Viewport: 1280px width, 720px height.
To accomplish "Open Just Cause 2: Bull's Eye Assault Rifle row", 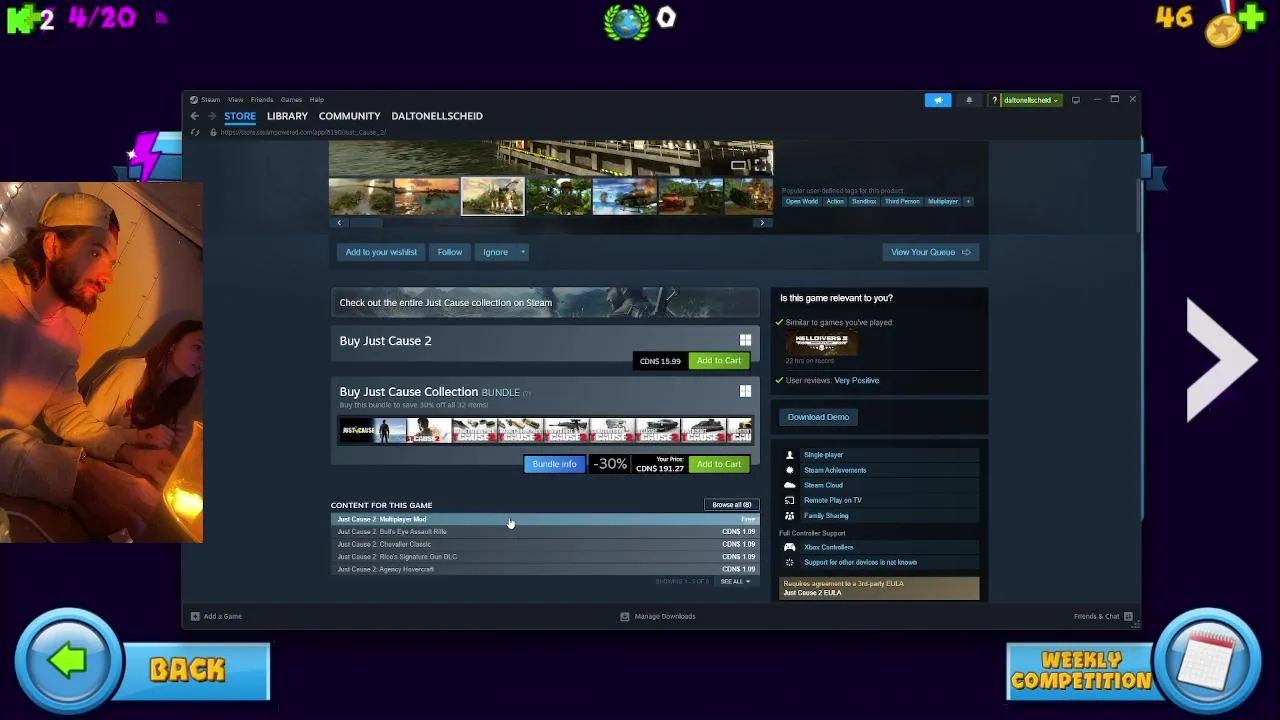I will coord(545,532).
